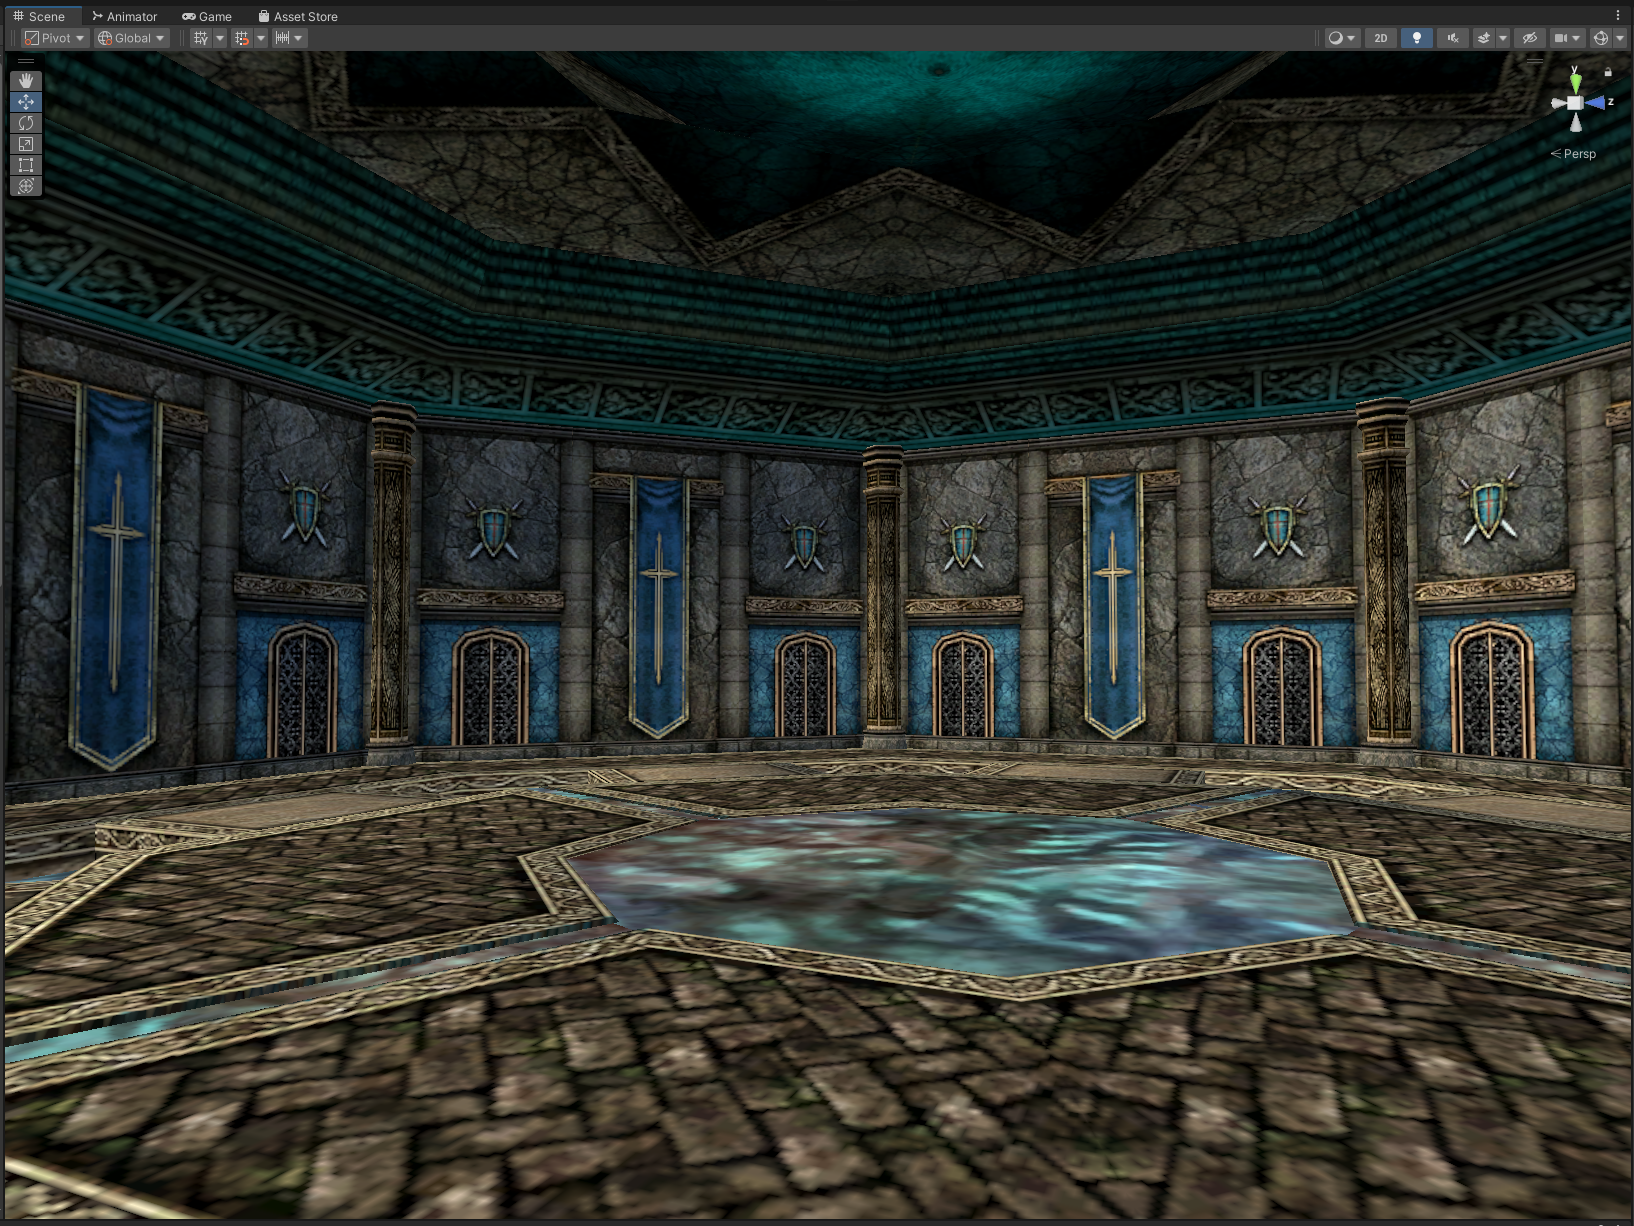This screenshot has width=1634, height=1226.
Task: Toggle scene effects layers icon
Action: [x=1484, y=38]
